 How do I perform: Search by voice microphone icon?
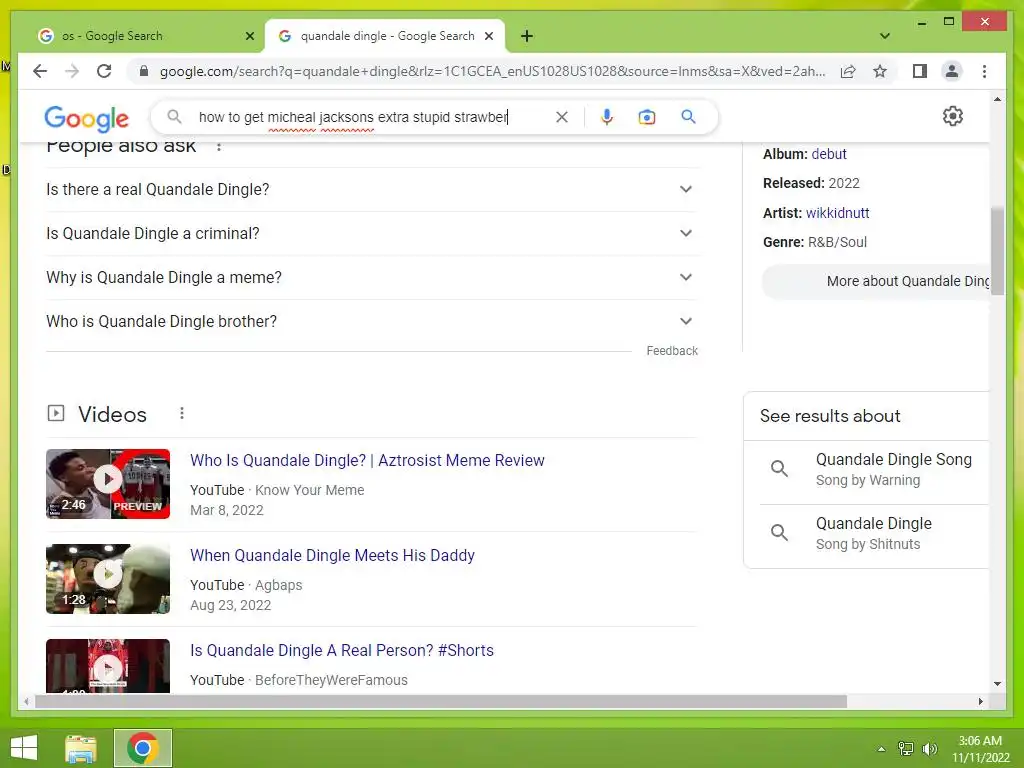tap(607, 117)
